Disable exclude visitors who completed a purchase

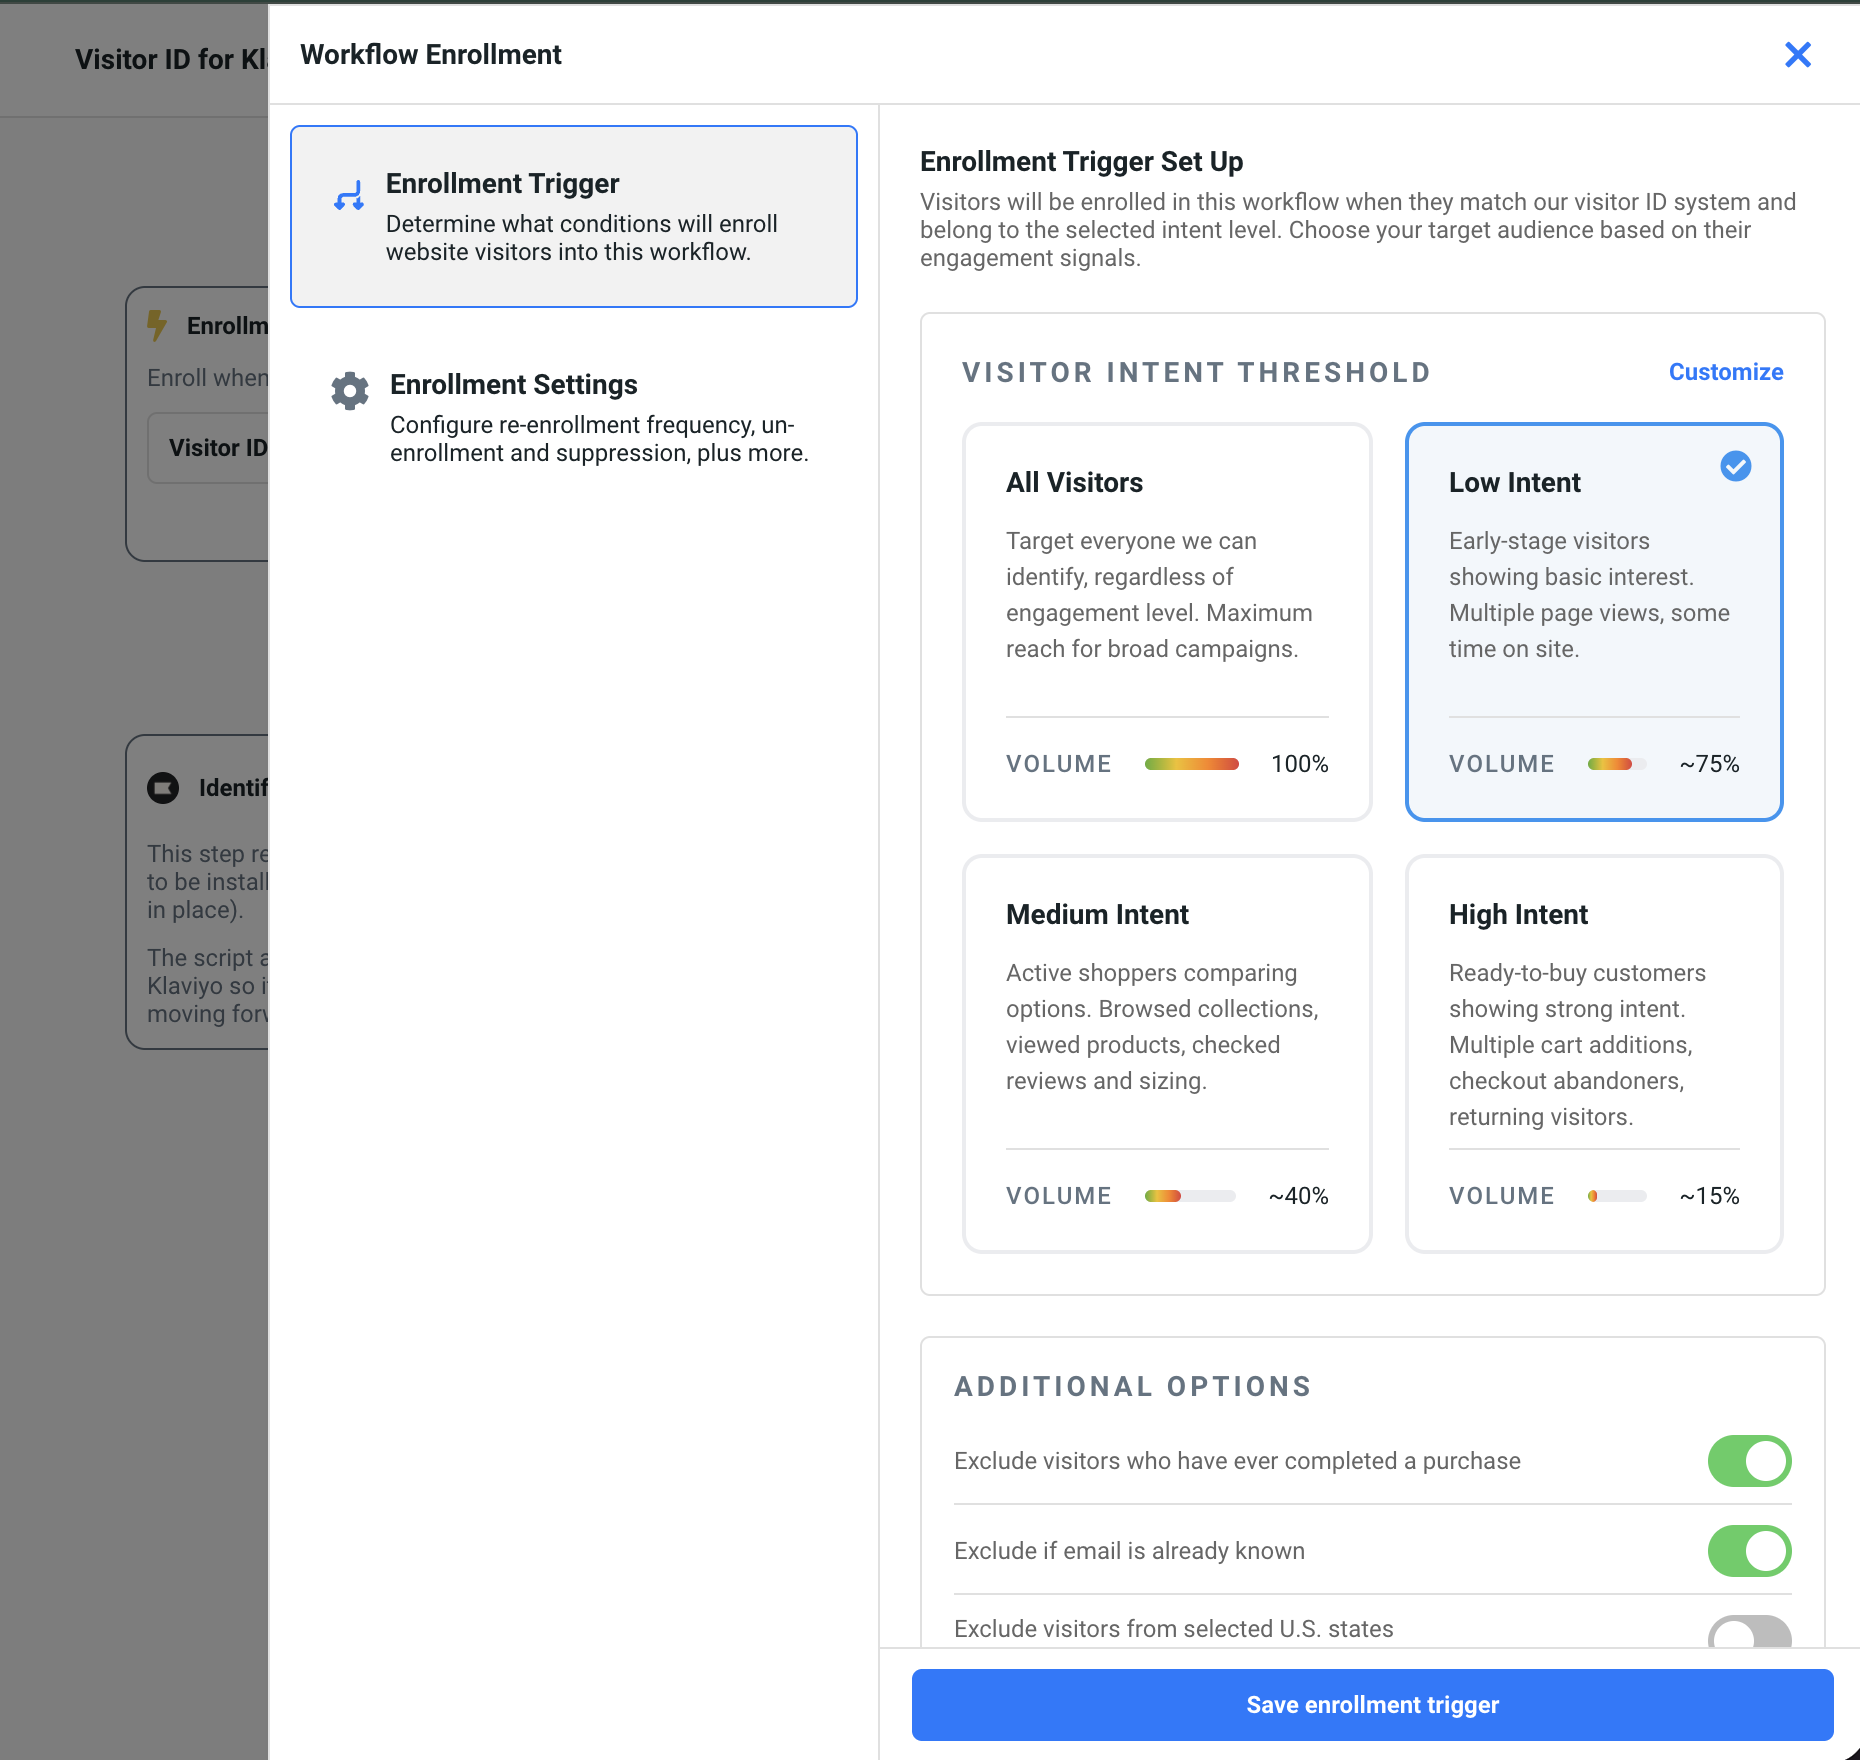point(1748,1461)
